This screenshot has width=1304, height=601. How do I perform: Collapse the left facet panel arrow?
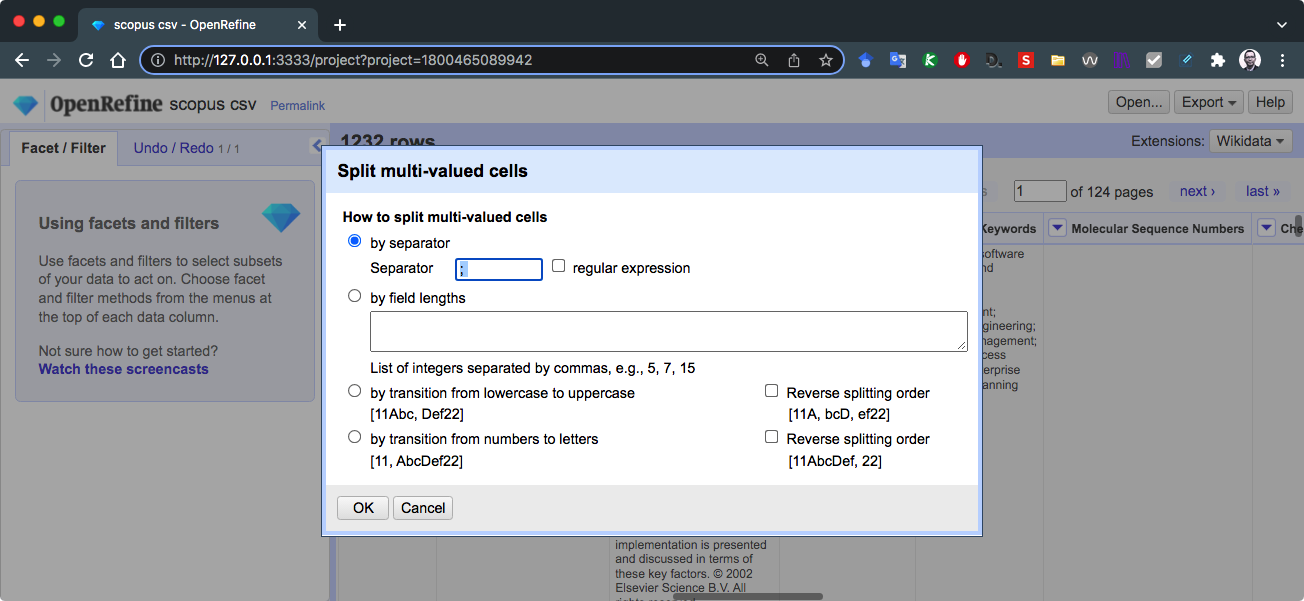click(x=319, y=146)
